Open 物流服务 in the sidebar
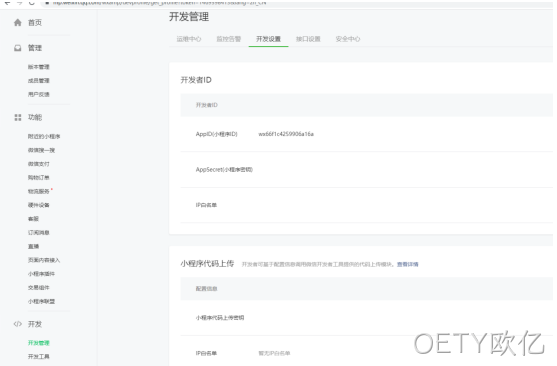Viewport: 557px width, 366px height. click(39, 192)
